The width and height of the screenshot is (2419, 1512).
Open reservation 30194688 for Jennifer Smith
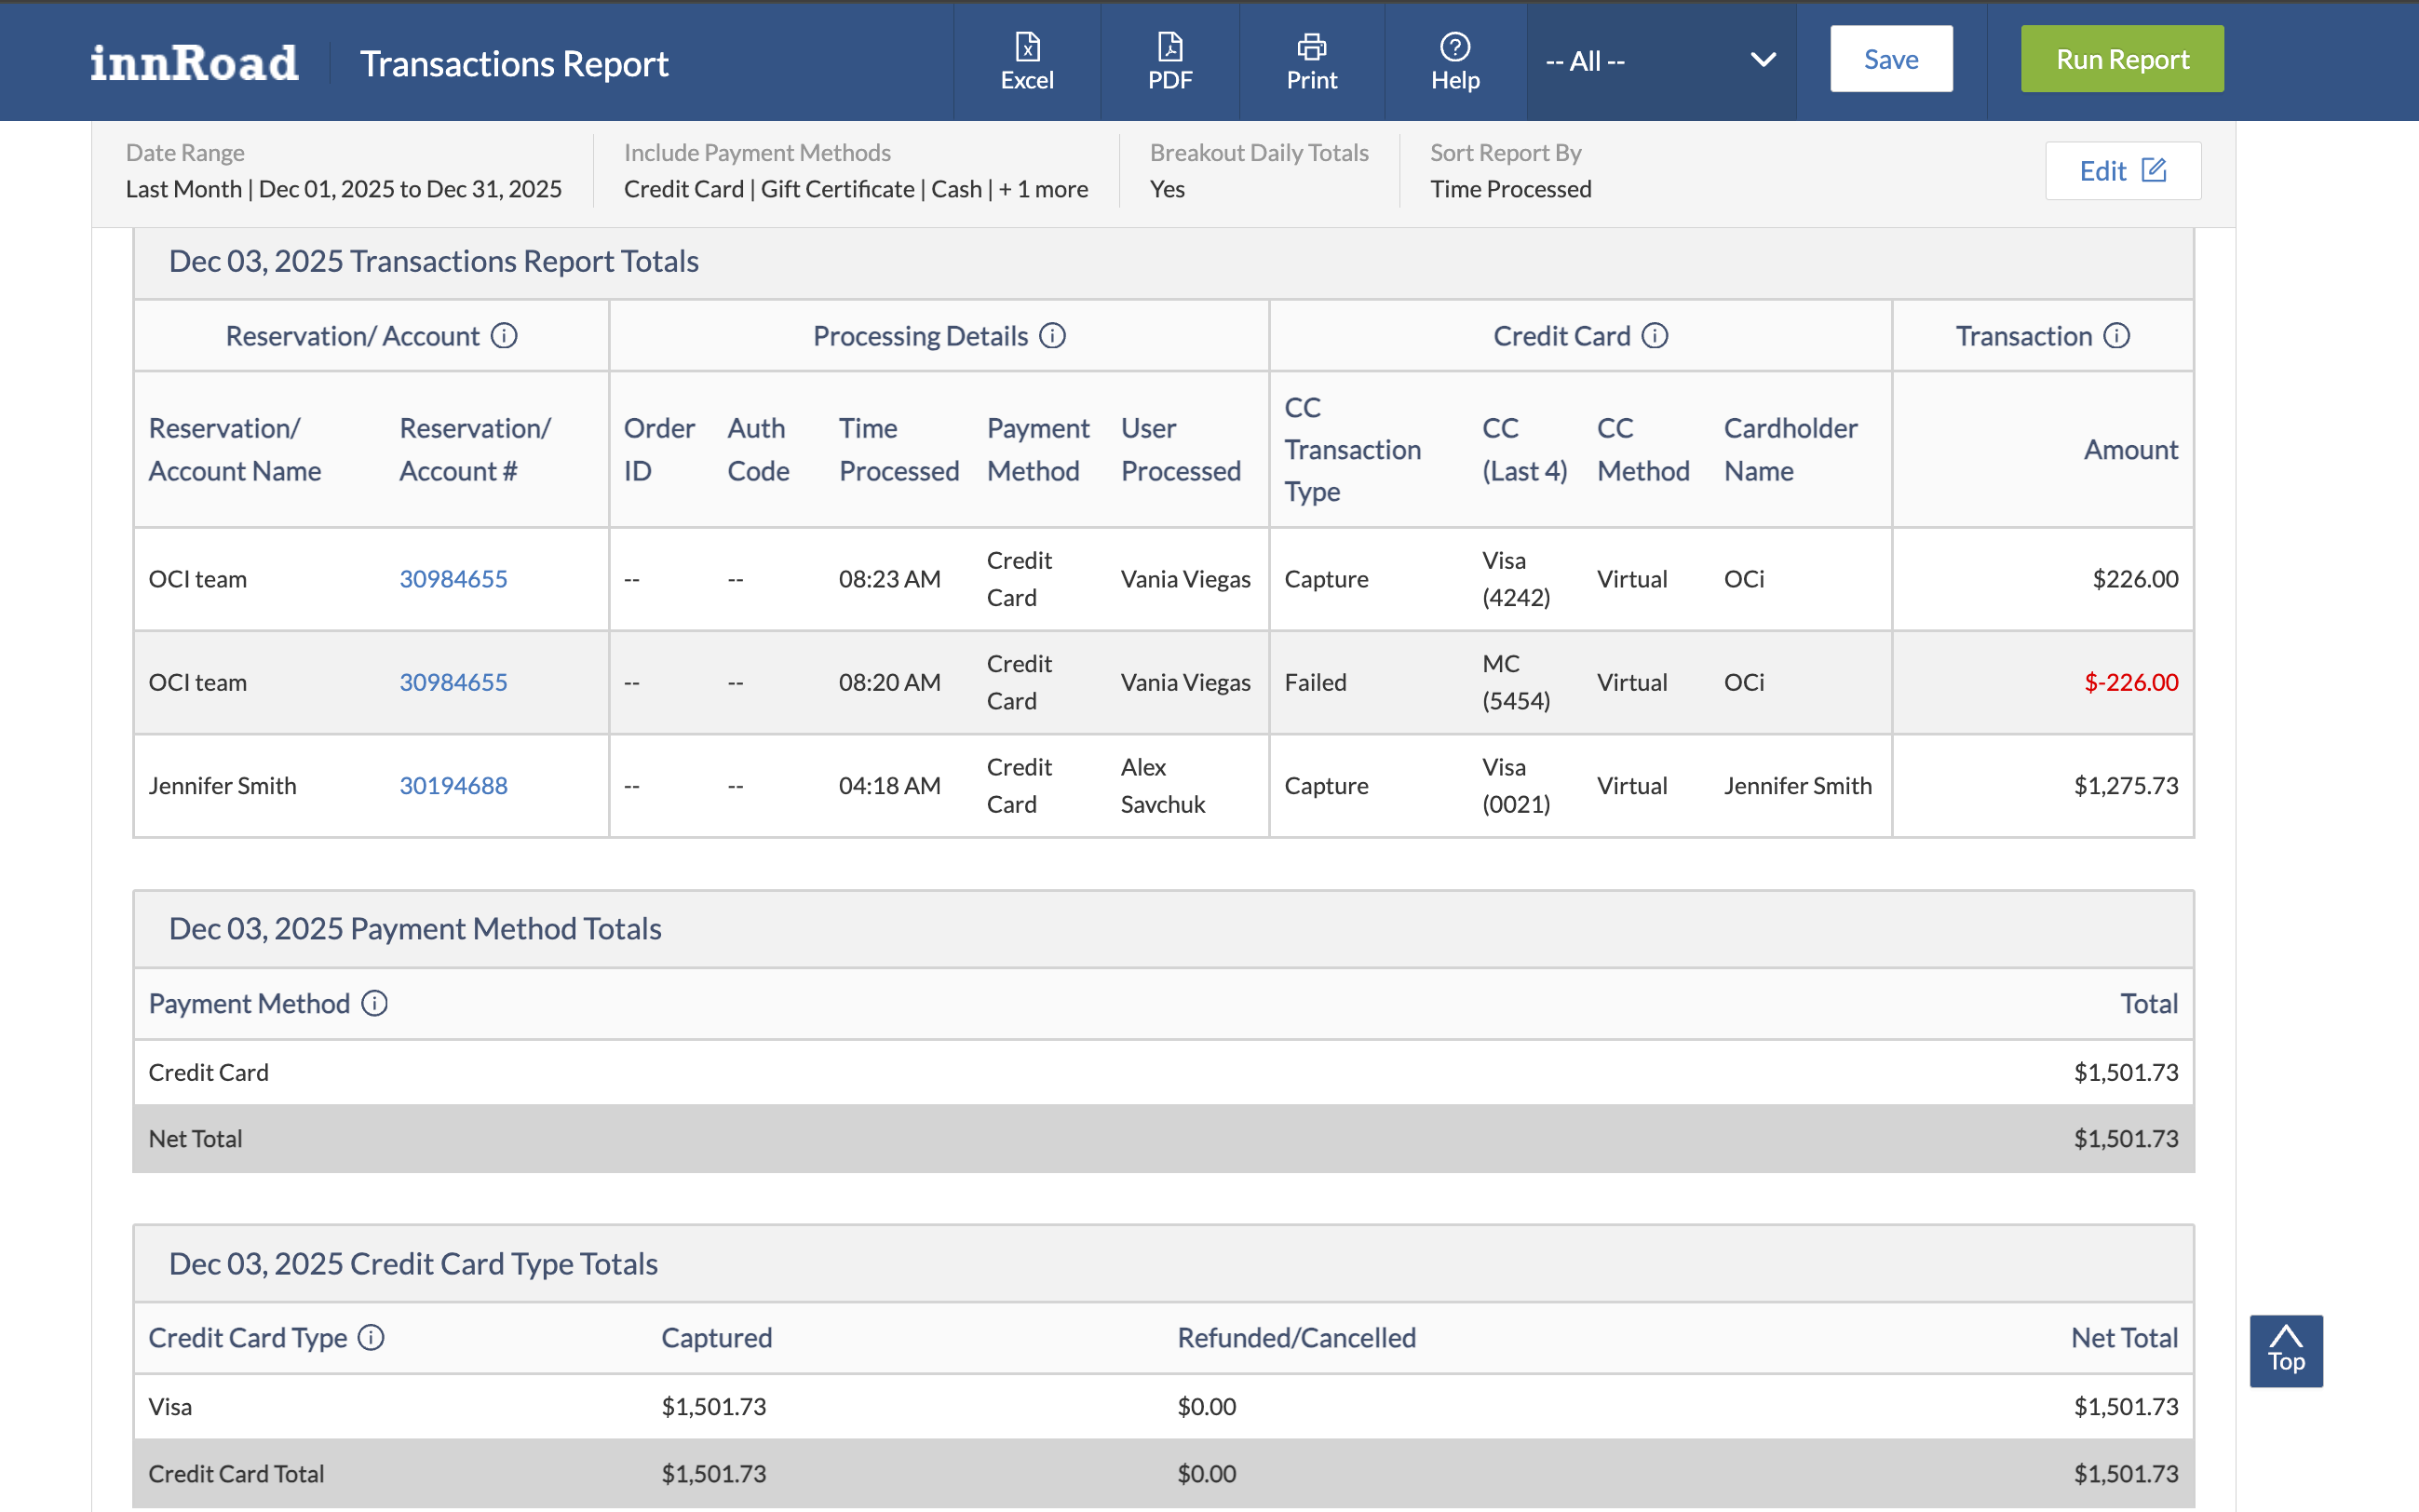click(x=453, y=785)
